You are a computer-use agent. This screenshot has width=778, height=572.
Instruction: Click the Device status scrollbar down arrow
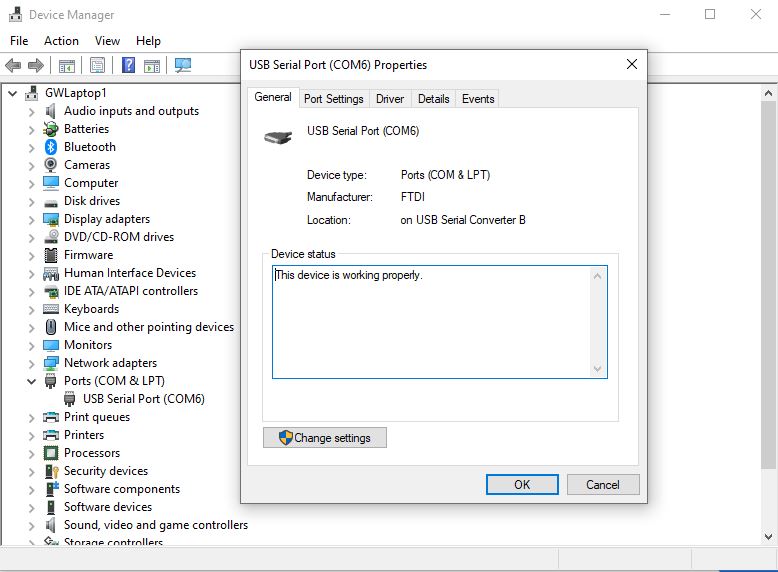598,369
